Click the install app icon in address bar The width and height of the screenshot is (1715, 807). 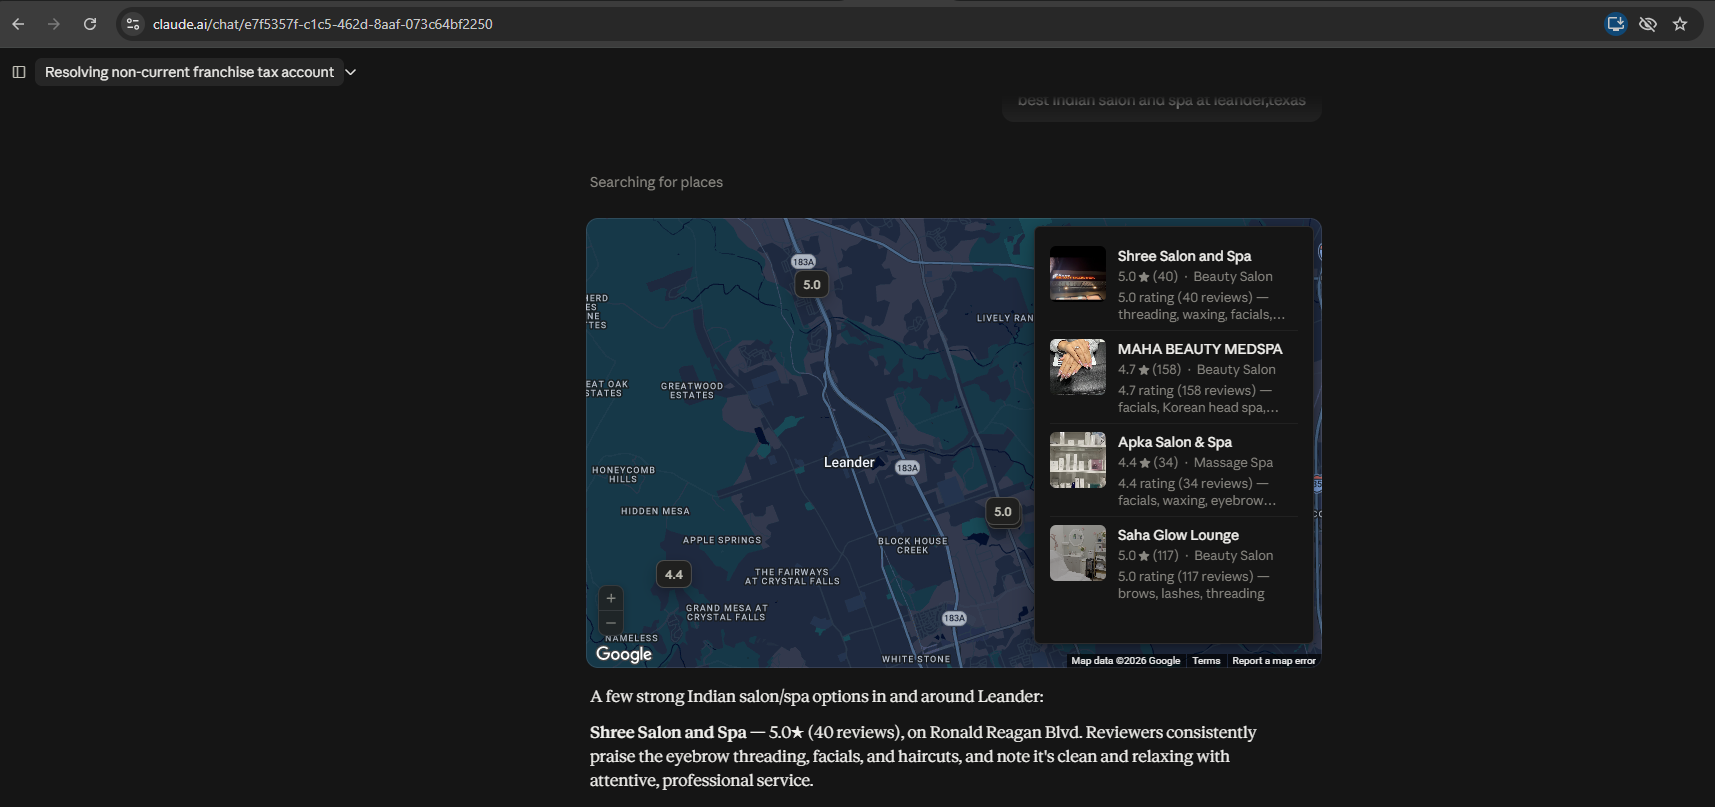(1616, 24)
